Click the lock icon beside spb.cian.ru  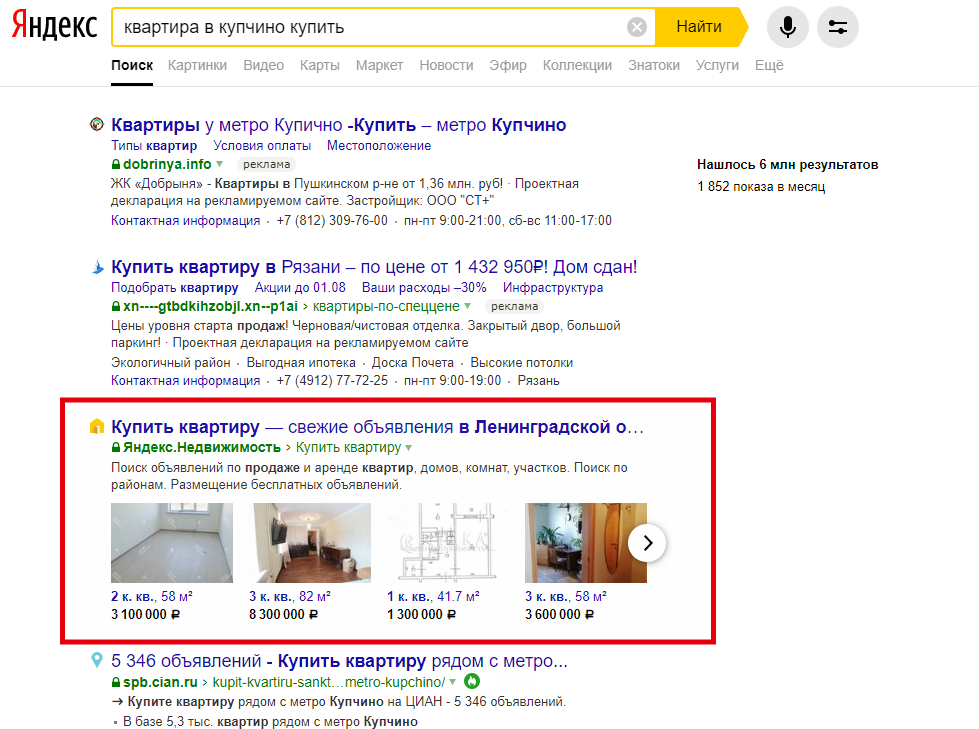point(116,682)
